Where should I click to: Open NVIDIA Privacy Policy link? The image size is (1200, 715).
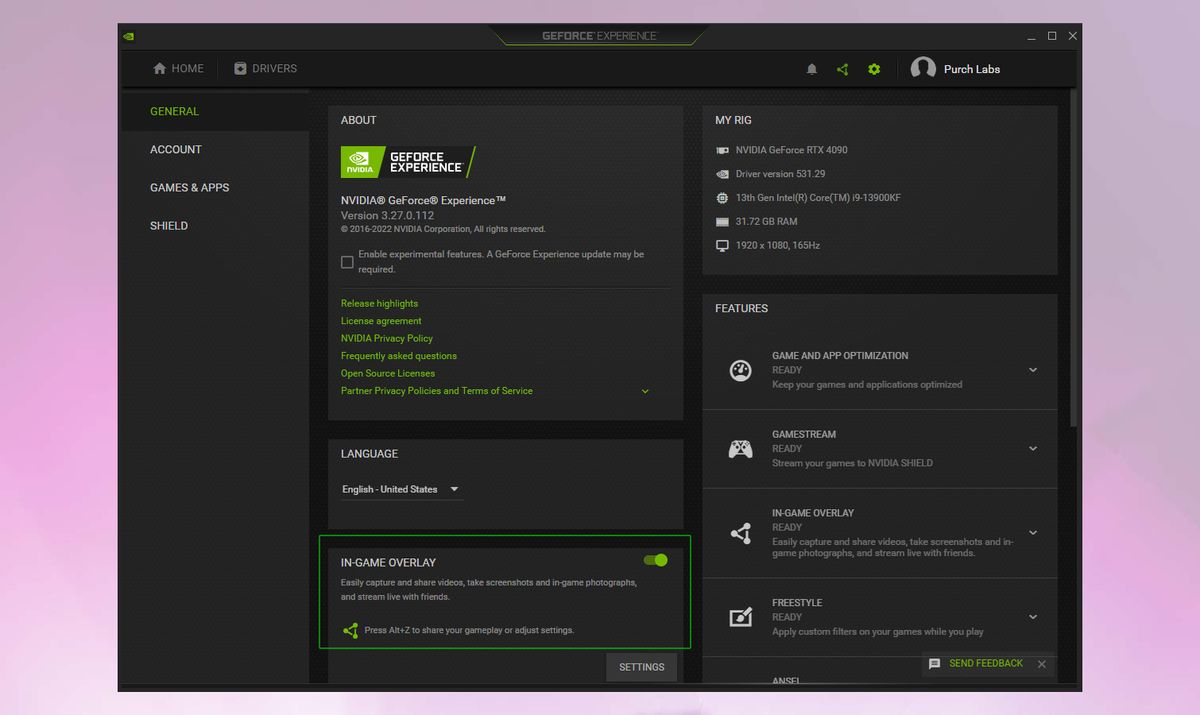(x=387, y=339)
